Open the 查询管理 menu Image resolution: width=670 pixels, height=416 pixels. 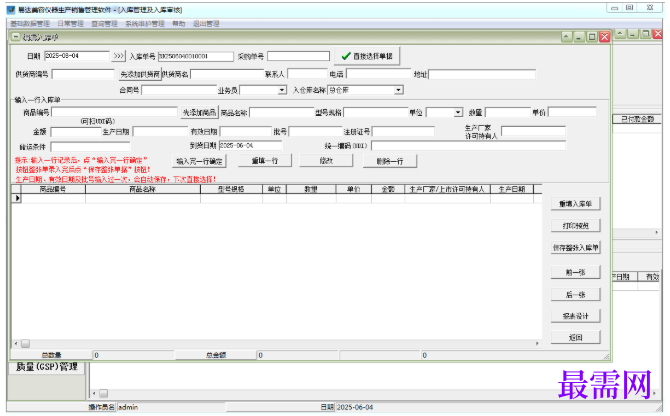tap(104, 23)
